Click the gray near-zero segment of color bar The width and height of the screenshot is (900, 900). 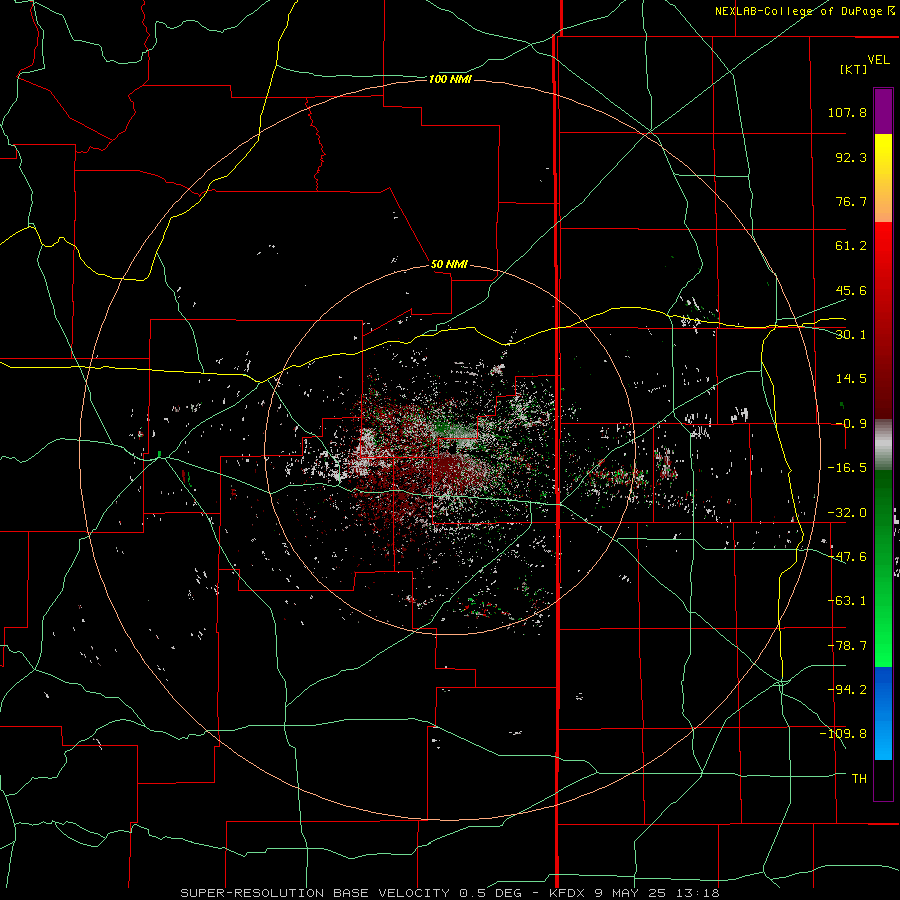[x=883, y=444]
